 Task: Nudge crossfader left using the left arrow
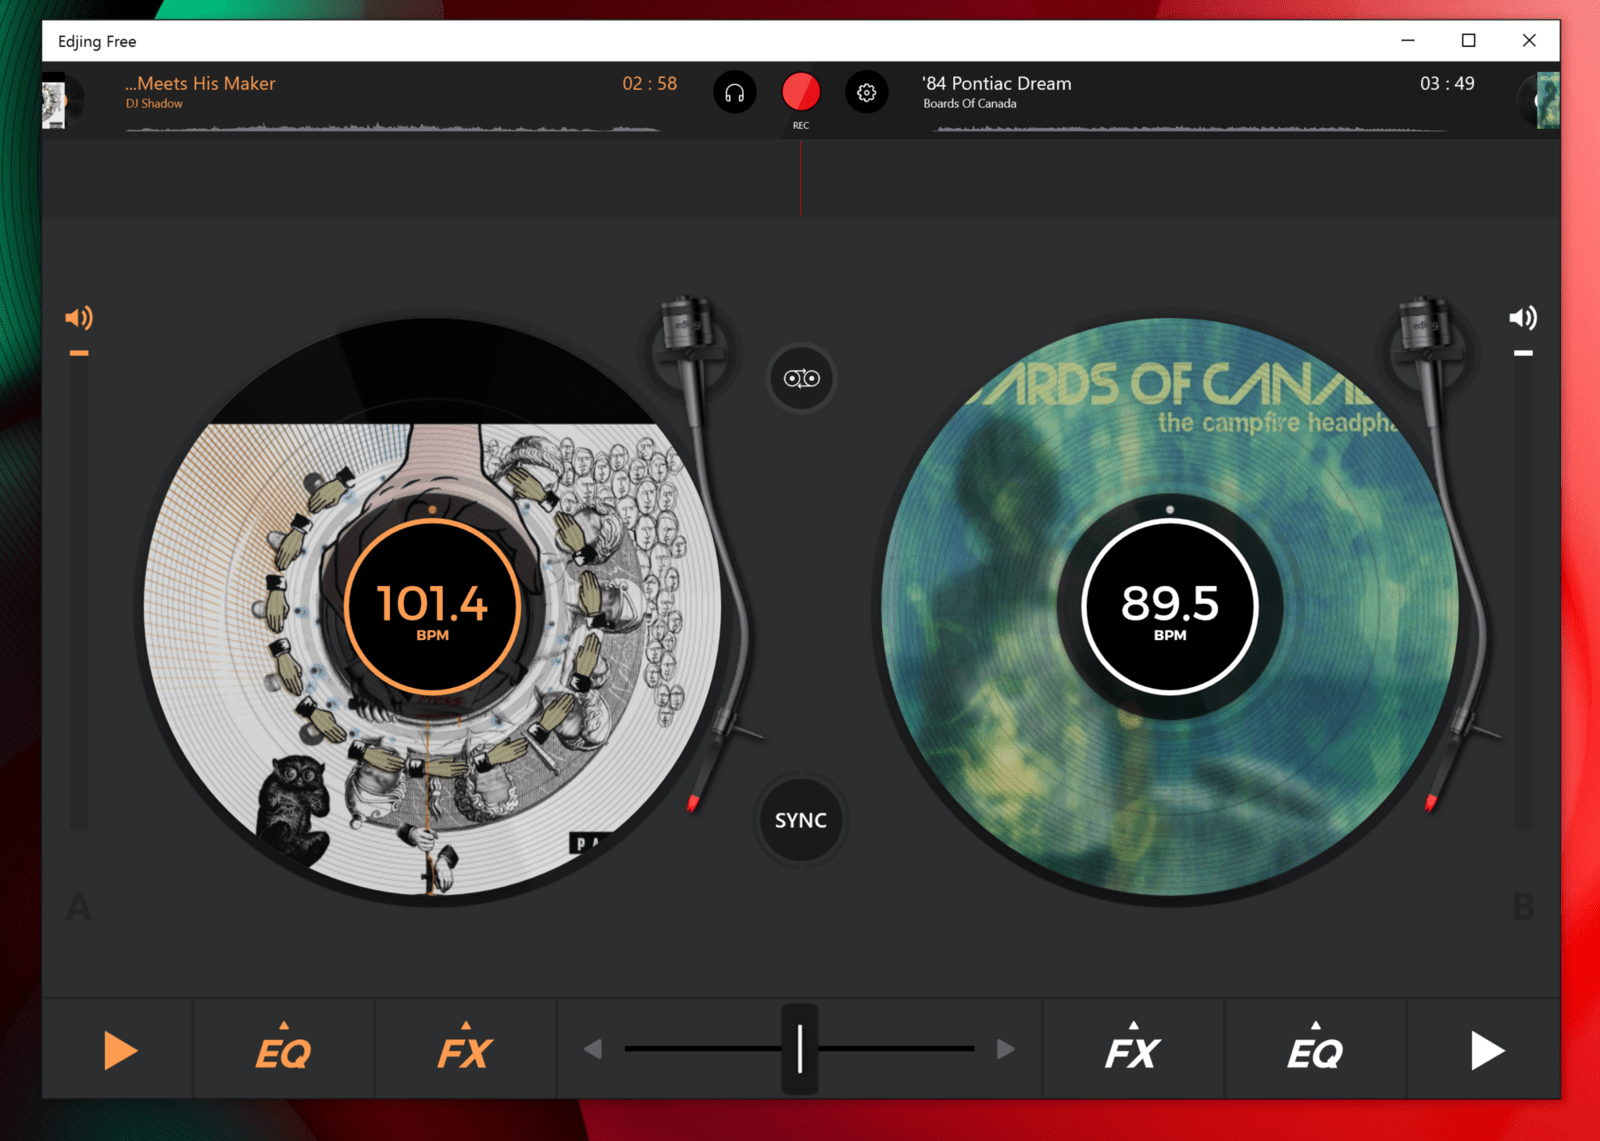tap(593, 1049)
